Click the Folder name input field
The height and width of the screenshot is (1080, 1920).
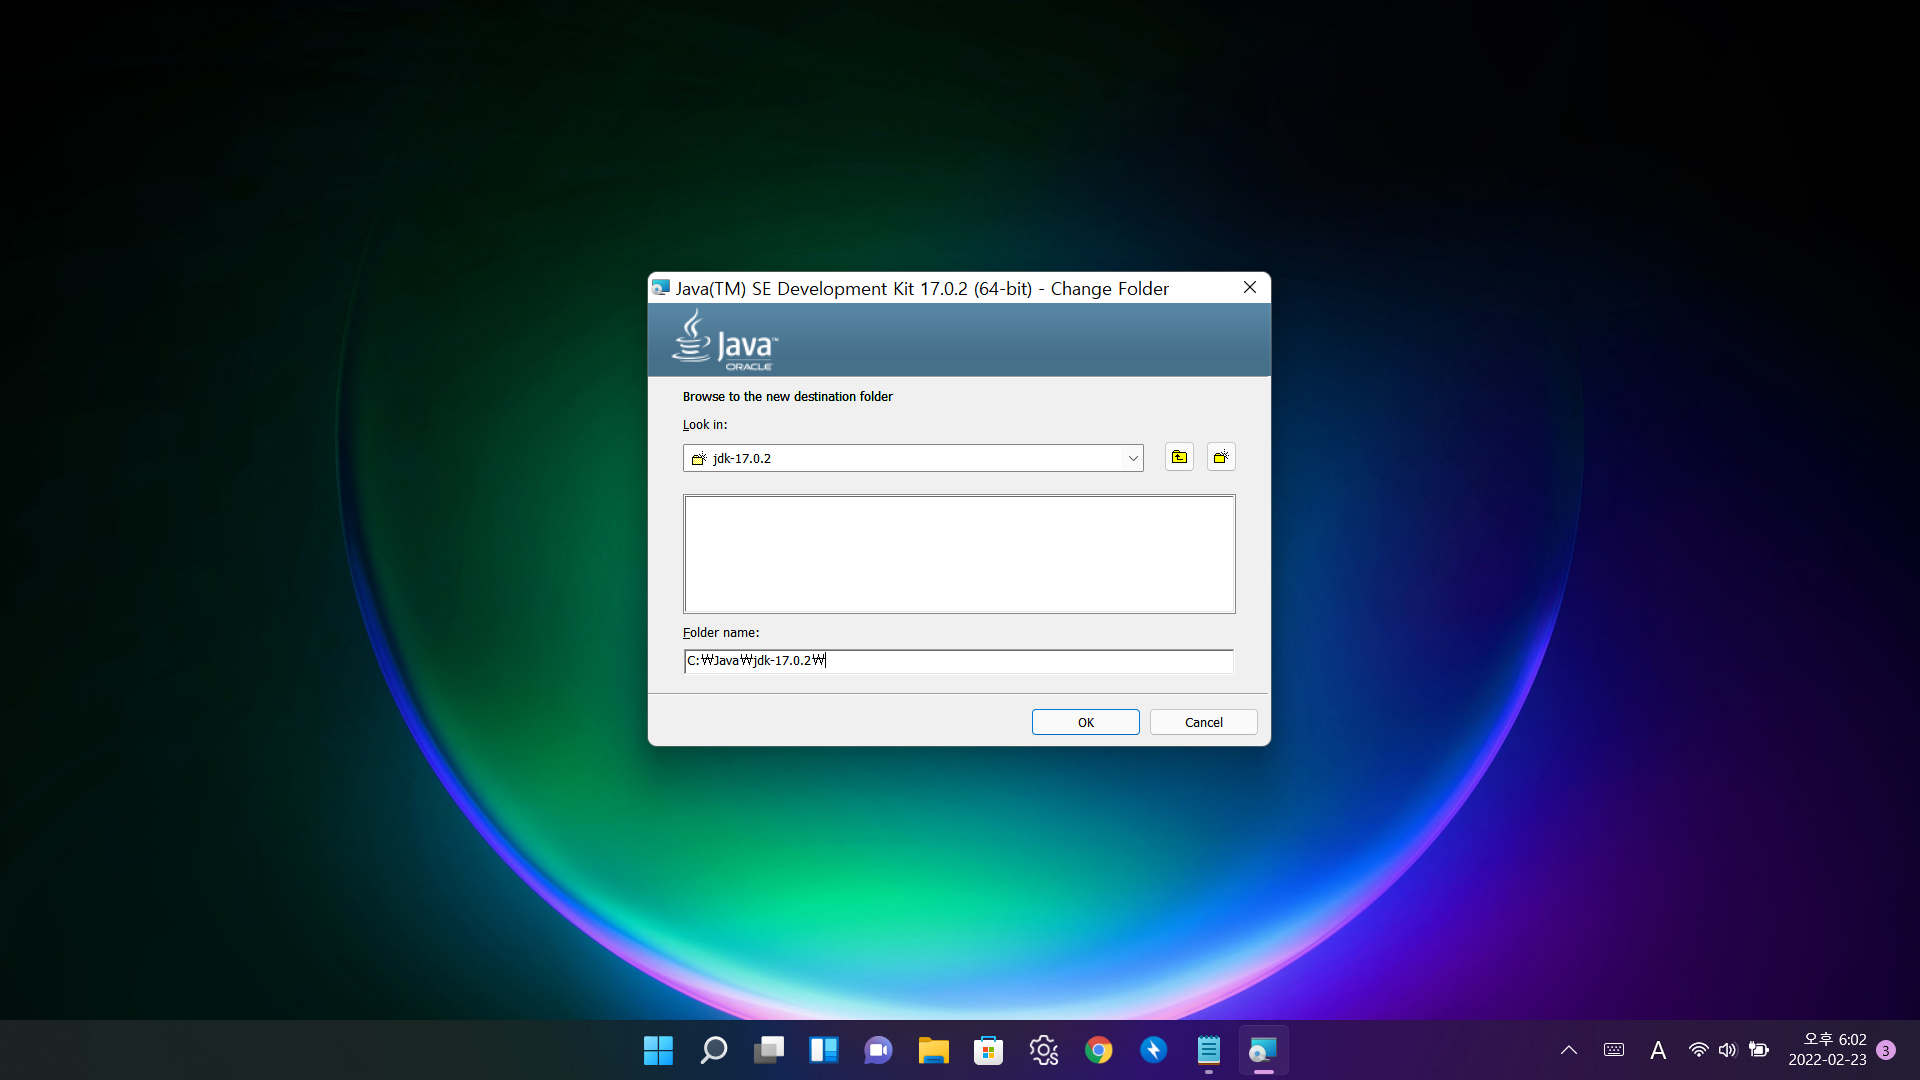pos(958,661)
